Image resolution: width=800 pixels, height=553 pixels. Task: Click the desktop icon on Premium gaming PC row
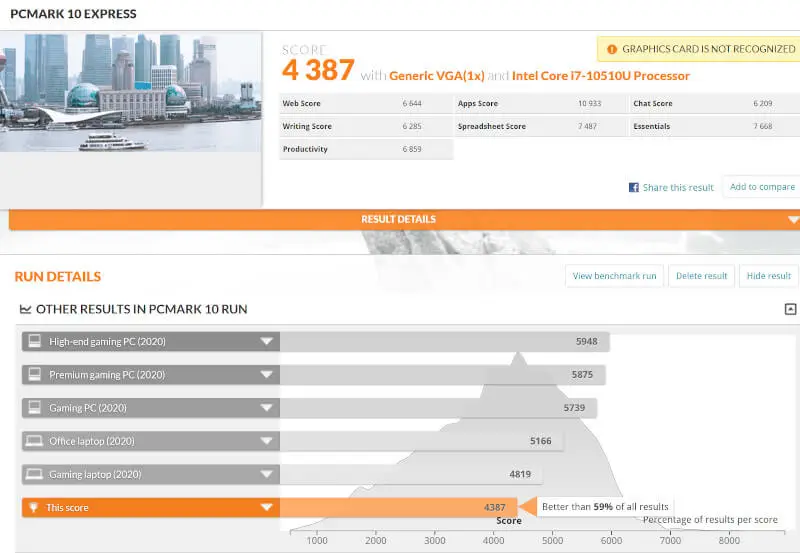coord(34,375)
